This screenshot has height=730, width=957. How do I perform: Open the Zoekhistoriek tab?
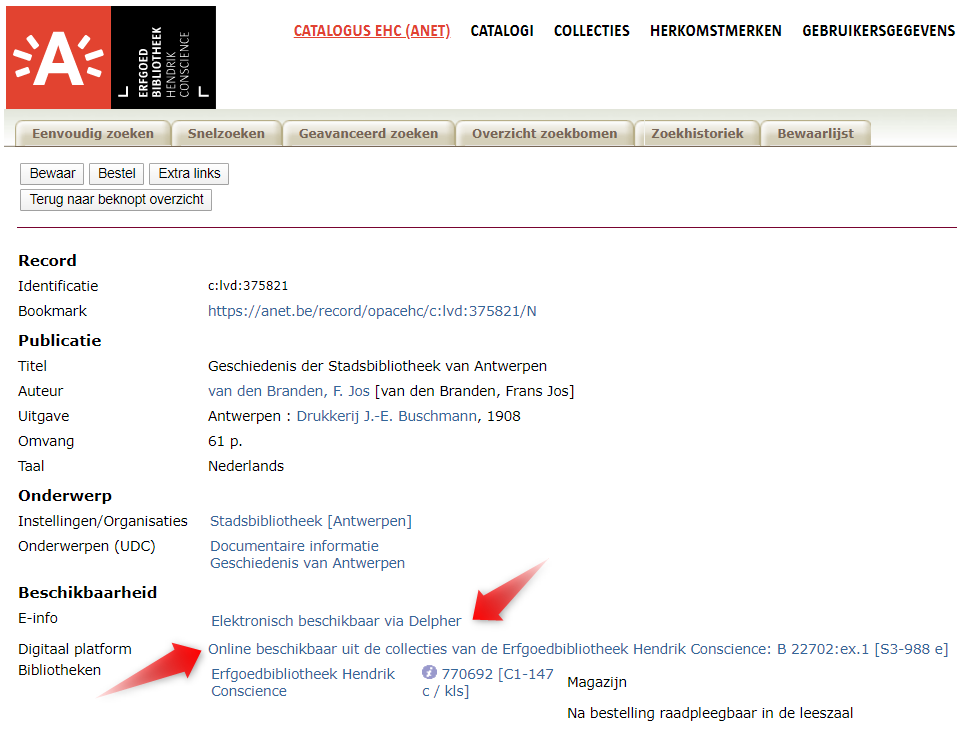point(697,133)
